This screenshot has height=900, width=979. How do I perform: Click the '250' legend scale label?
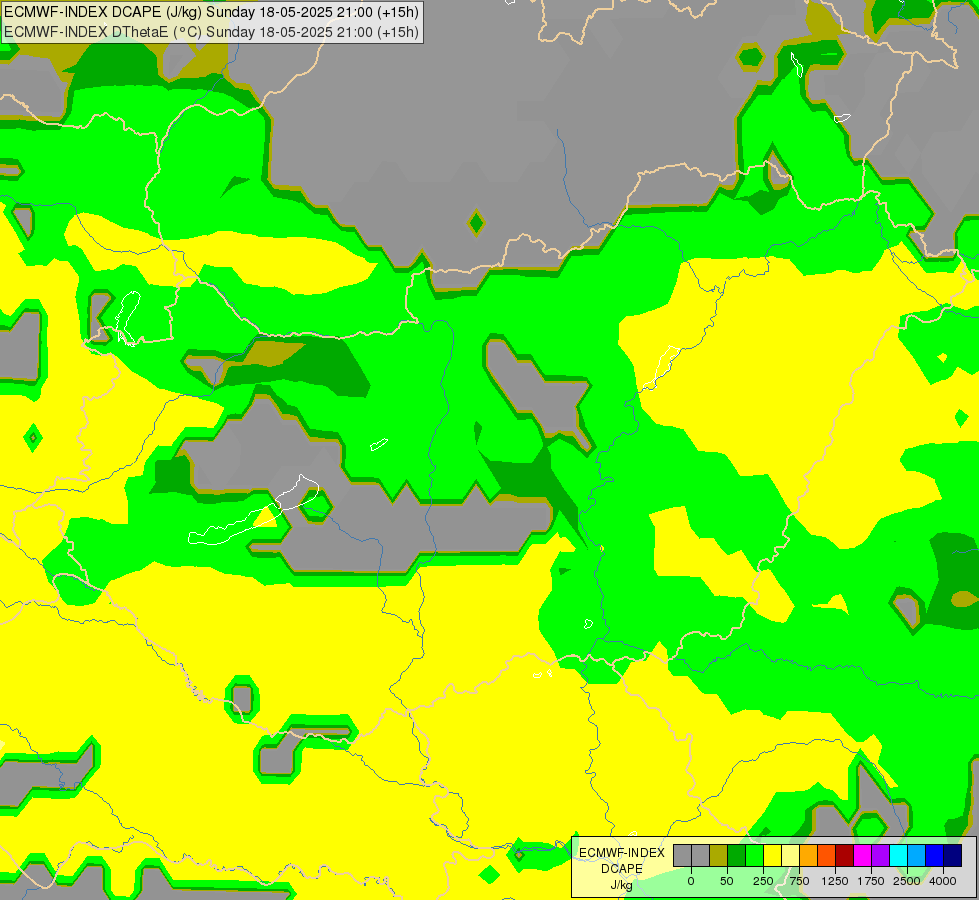tap(763, 881)
